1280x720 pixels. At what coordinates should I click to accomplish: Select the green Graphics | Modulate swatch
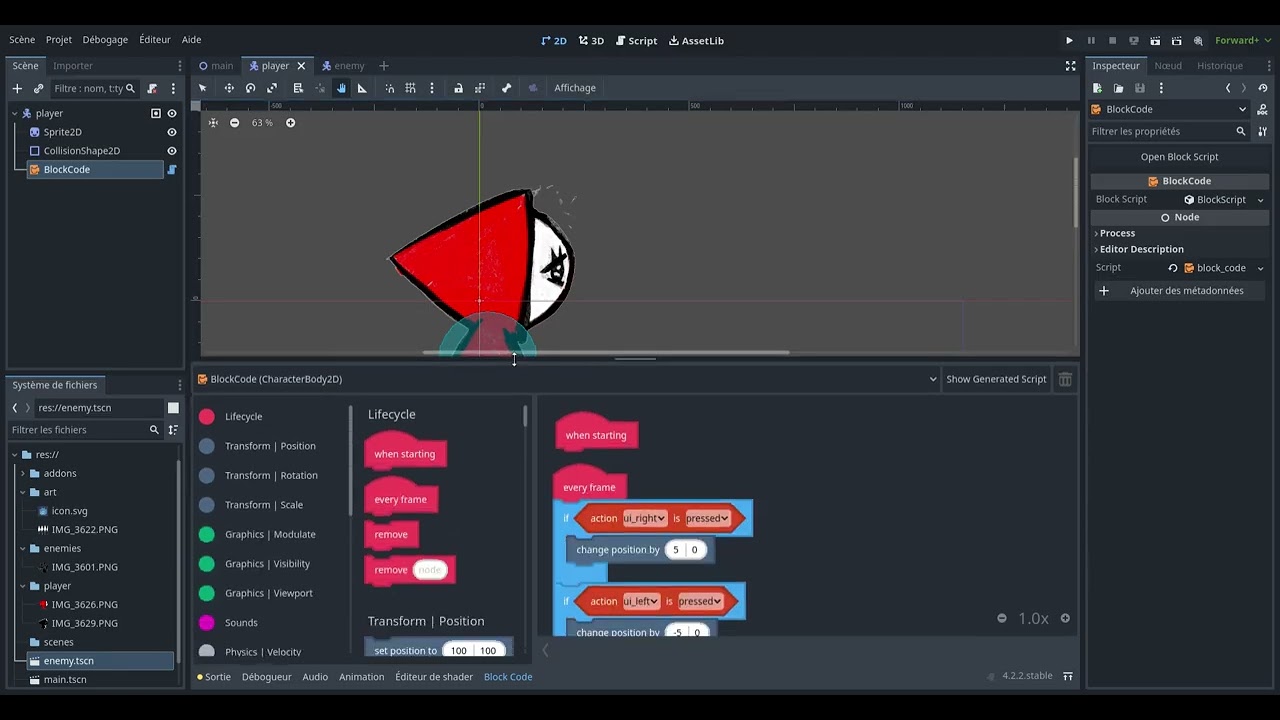[207, 535]
